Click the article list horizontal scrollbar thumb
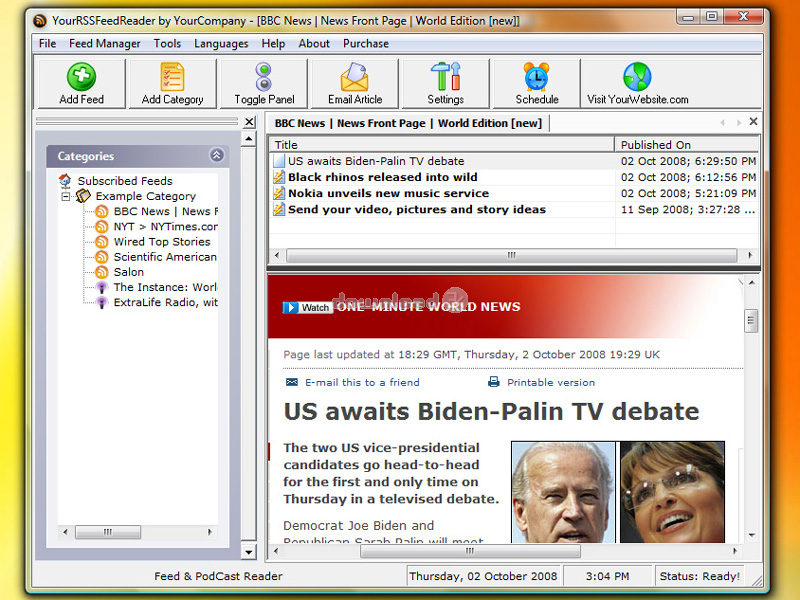 (x=511, y=255)
